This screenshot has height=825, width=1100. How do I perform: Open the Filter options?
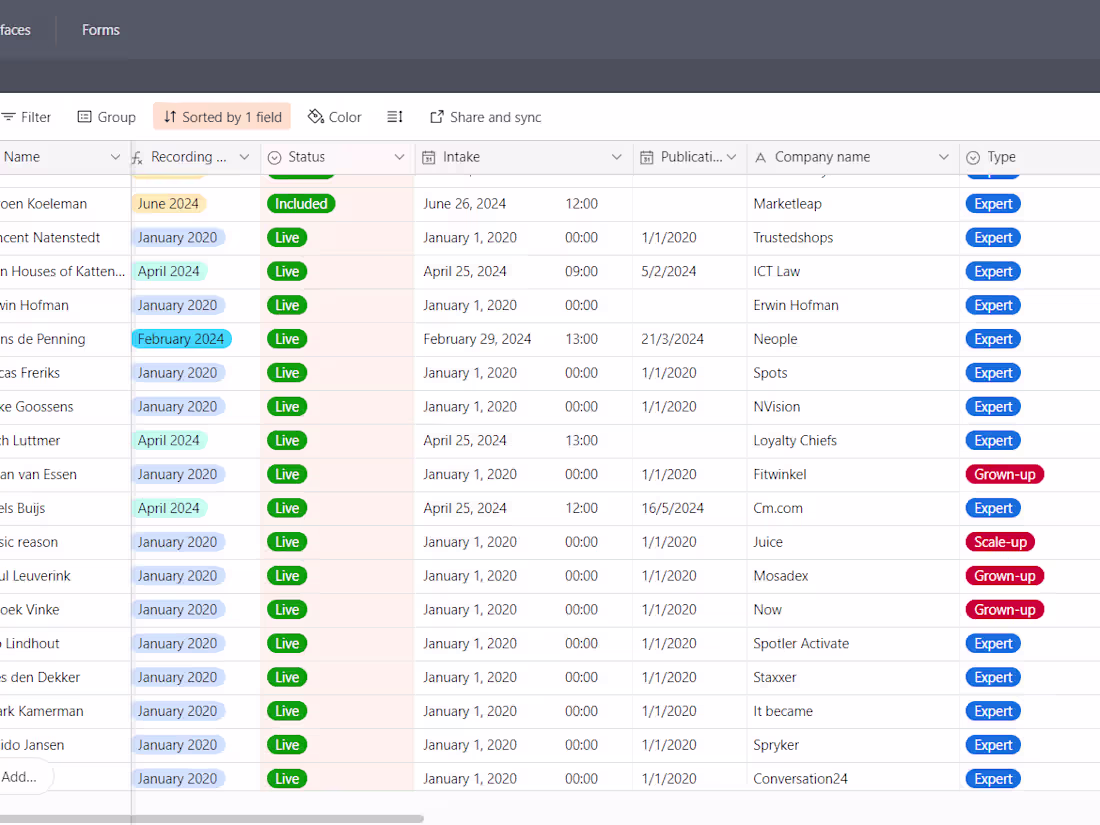tap(26, 117)
